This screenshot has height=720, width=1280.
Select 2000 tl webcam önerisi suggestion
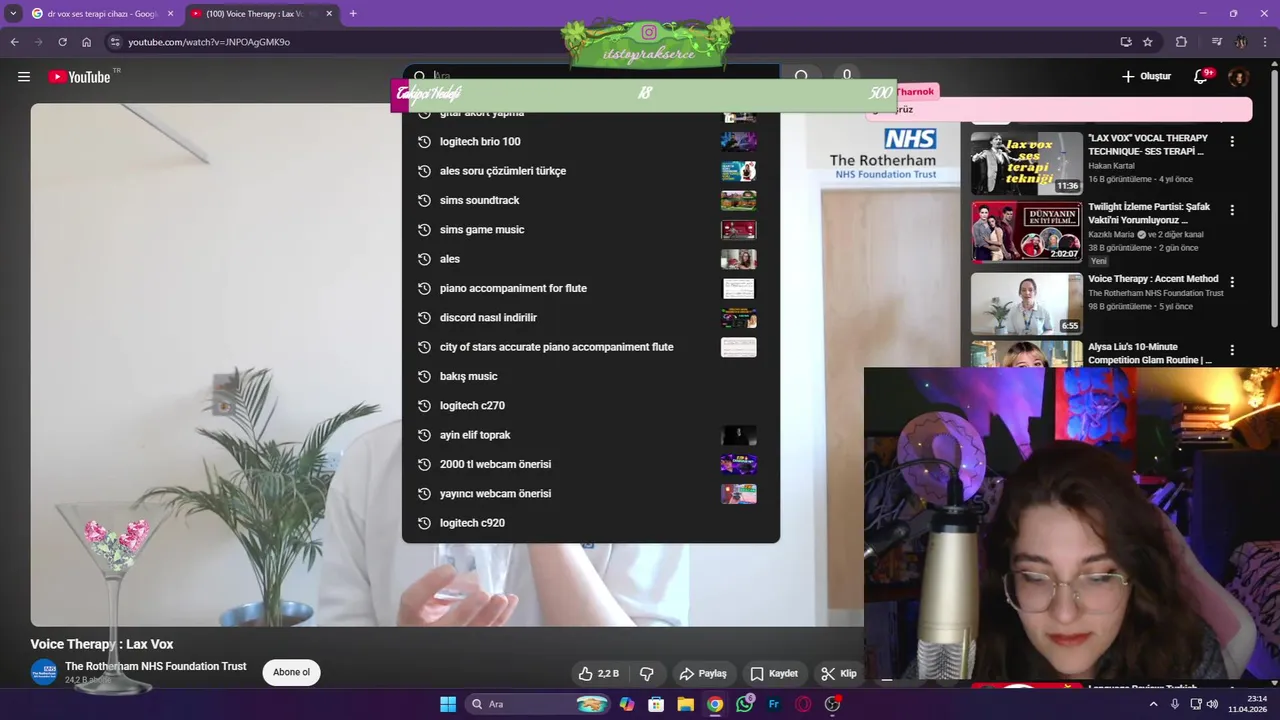[590, 464]
